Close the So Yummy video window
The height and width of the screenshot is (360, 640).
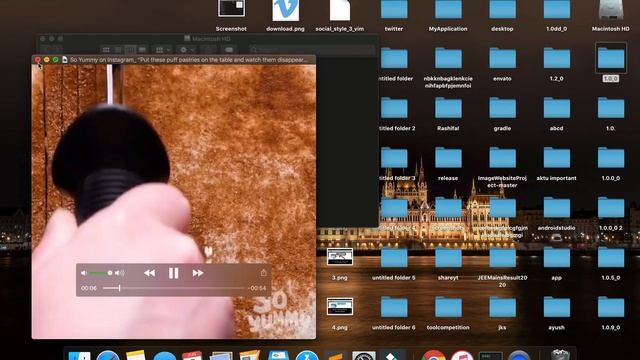tap(38, 60)
